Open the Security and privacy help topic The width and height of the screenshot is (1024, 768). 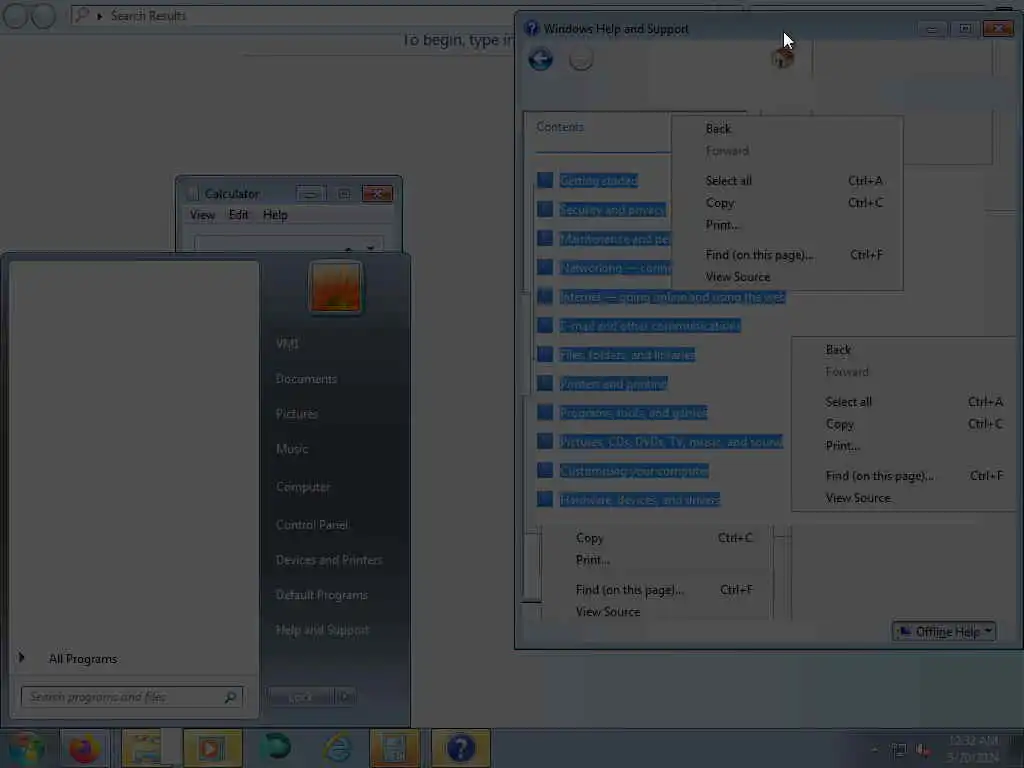click(613, 210)
